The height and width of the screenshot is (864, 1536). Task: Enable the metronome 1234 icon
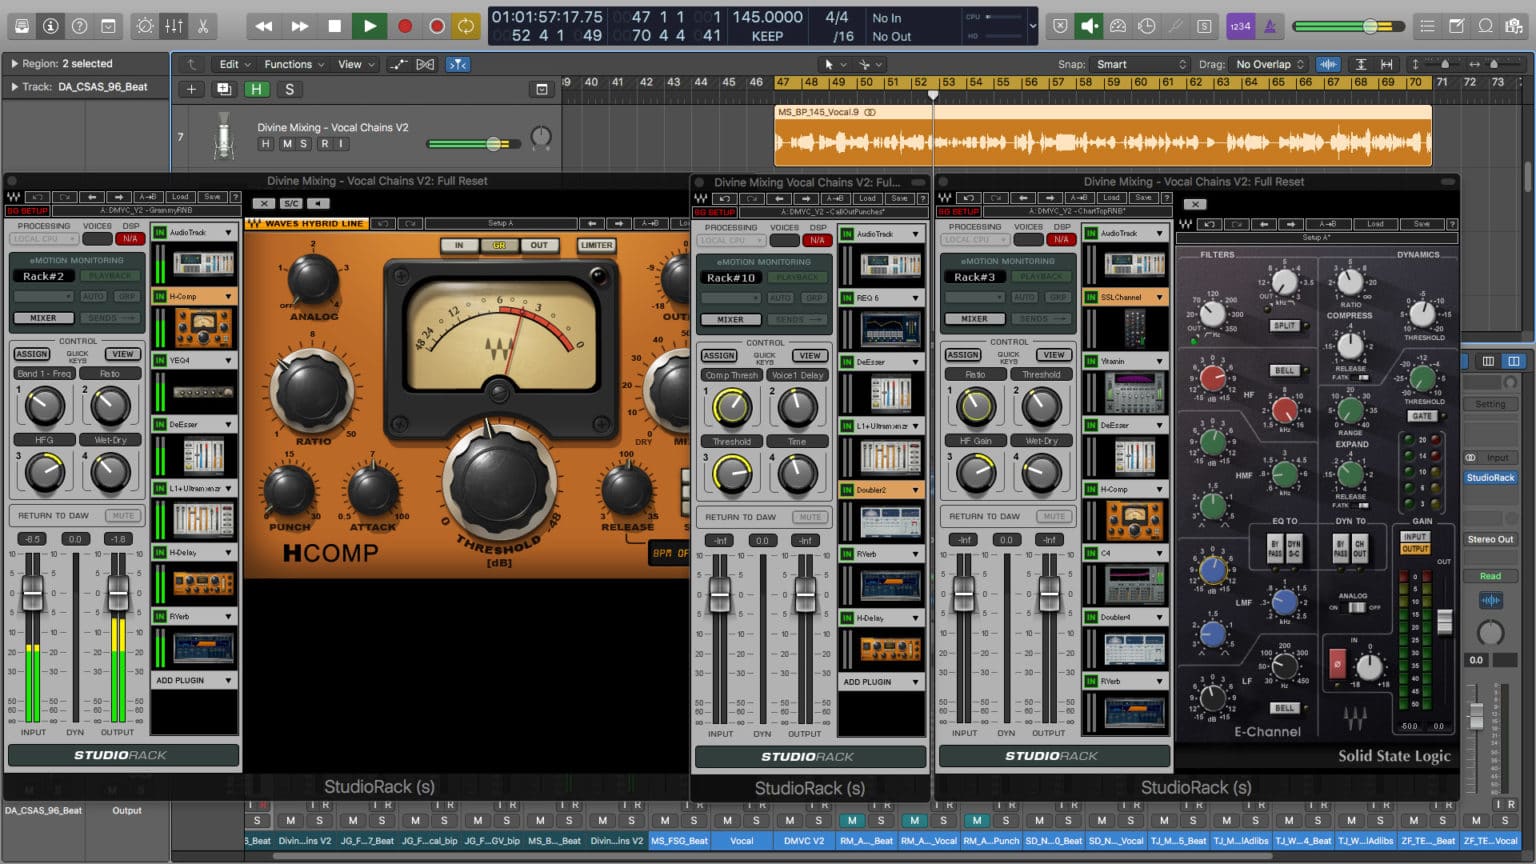click(1240, 27)
